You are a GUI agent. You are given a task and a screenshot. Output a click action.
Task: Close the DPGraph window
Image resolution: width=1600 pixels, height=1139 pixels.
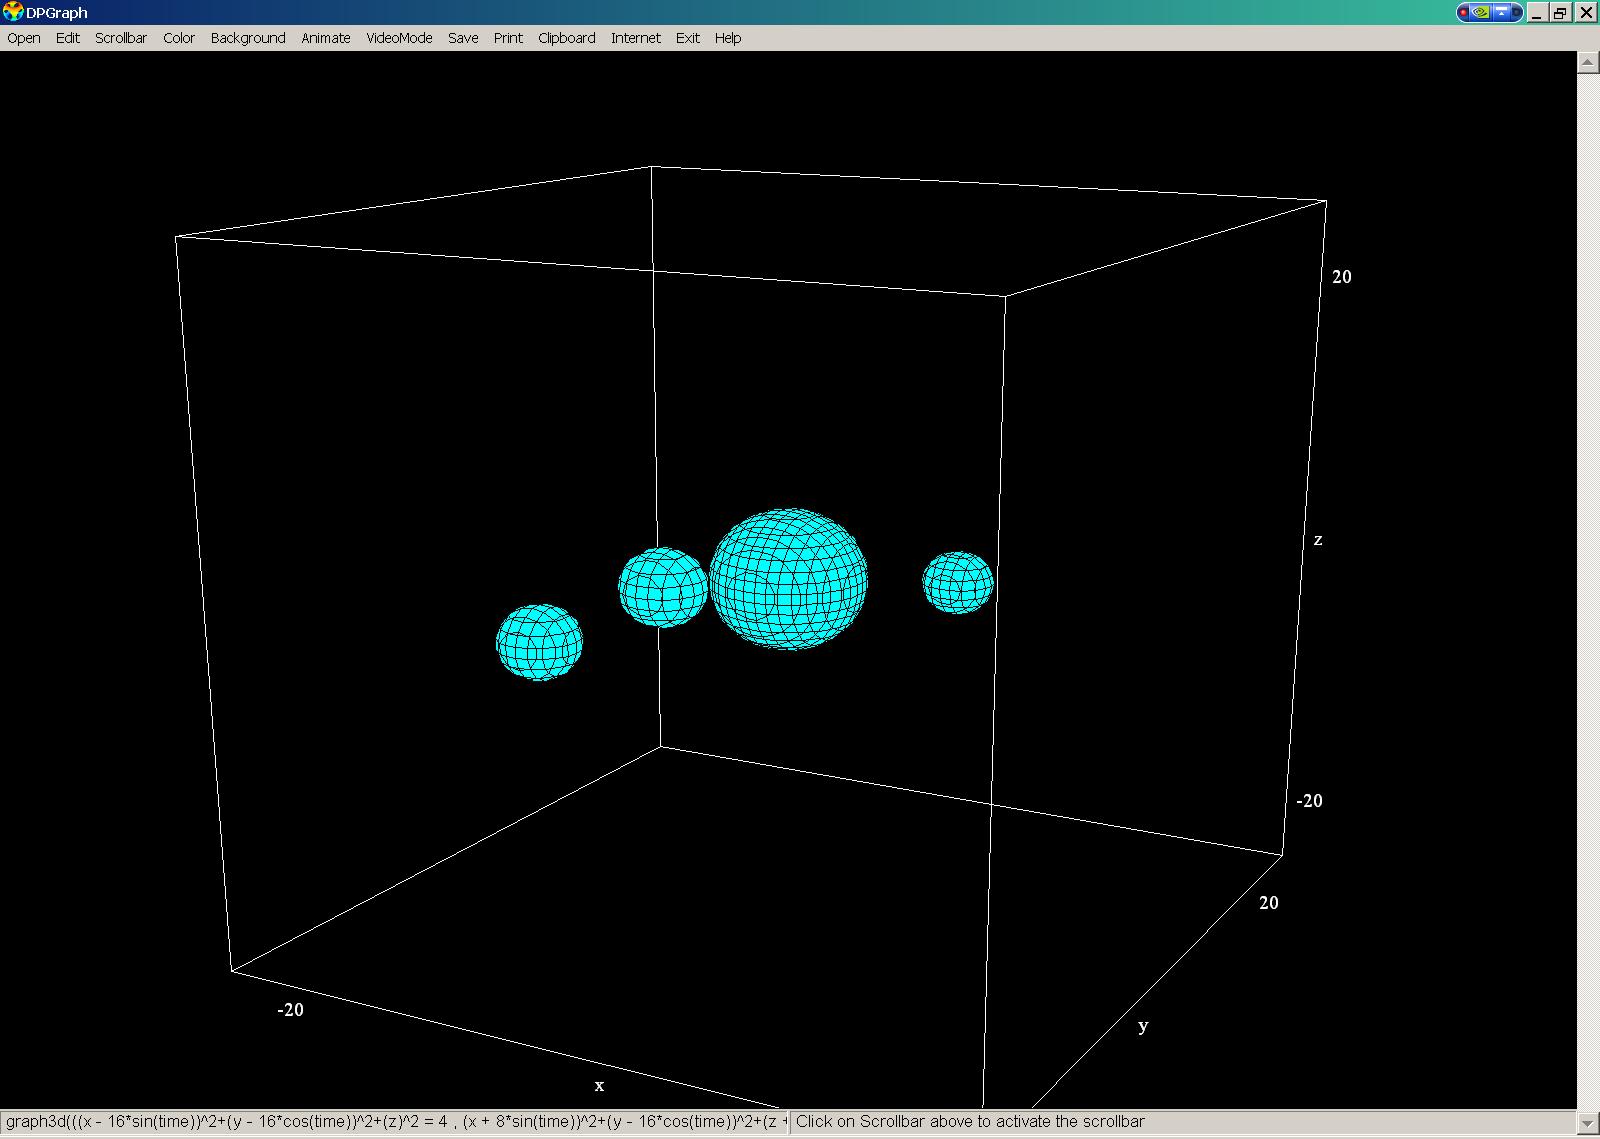pyautogui.click(x=1586, y=13)
